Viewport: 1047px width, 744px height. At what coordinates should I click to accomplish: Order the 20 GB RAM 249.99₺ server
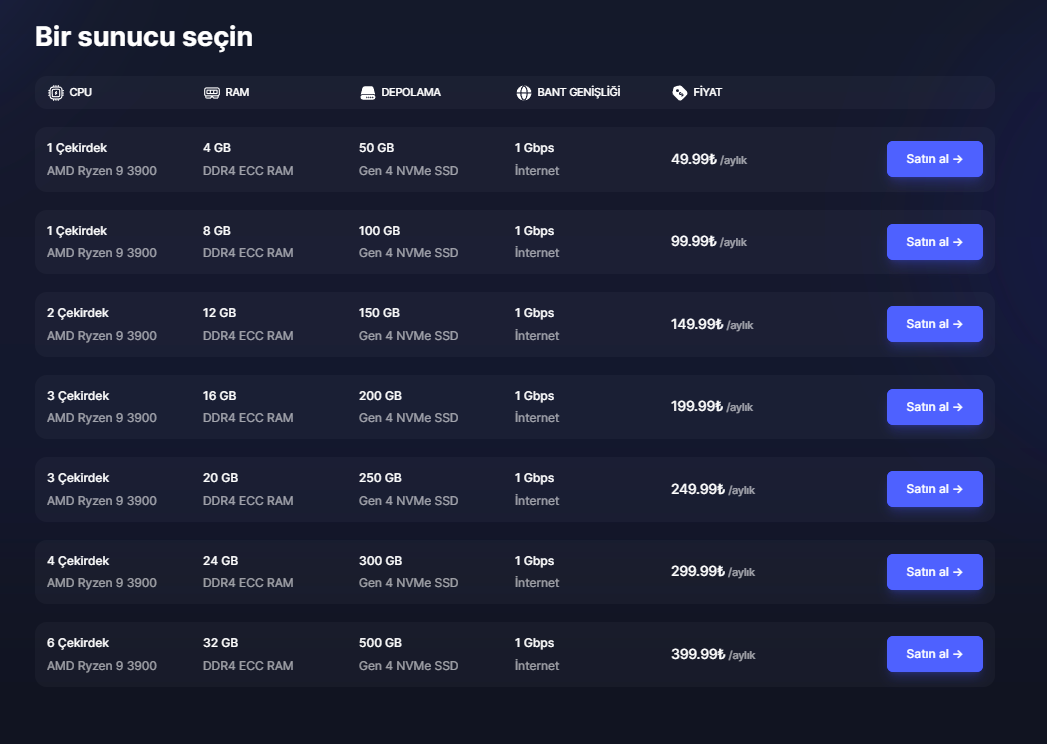pos(934,489)
